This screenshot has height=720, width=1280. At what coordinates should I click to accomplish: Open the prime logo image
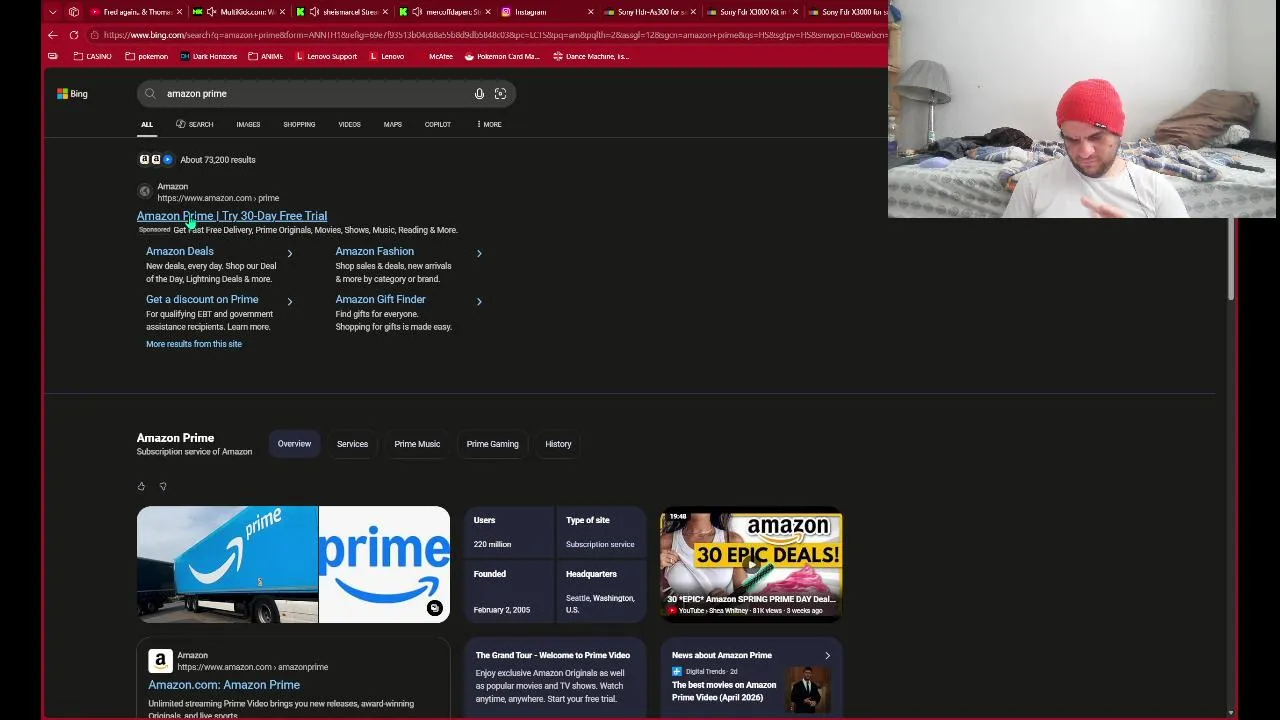coord(385,564)
